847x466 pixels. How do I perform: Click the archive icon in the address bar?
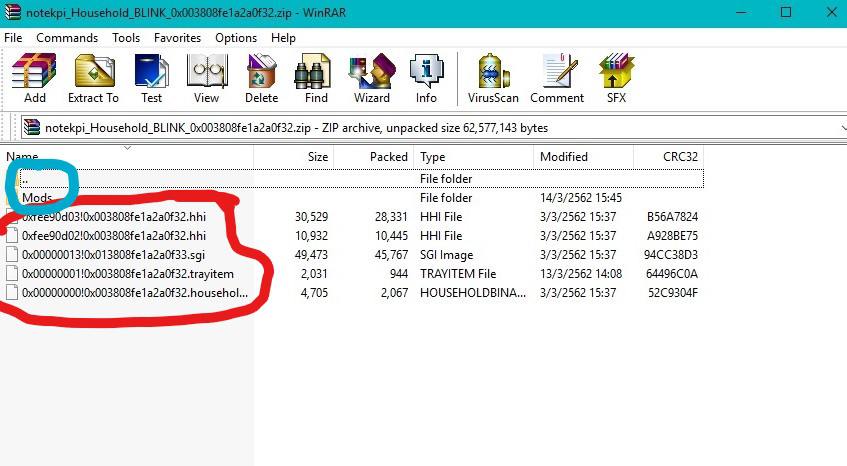pos(32,127)
